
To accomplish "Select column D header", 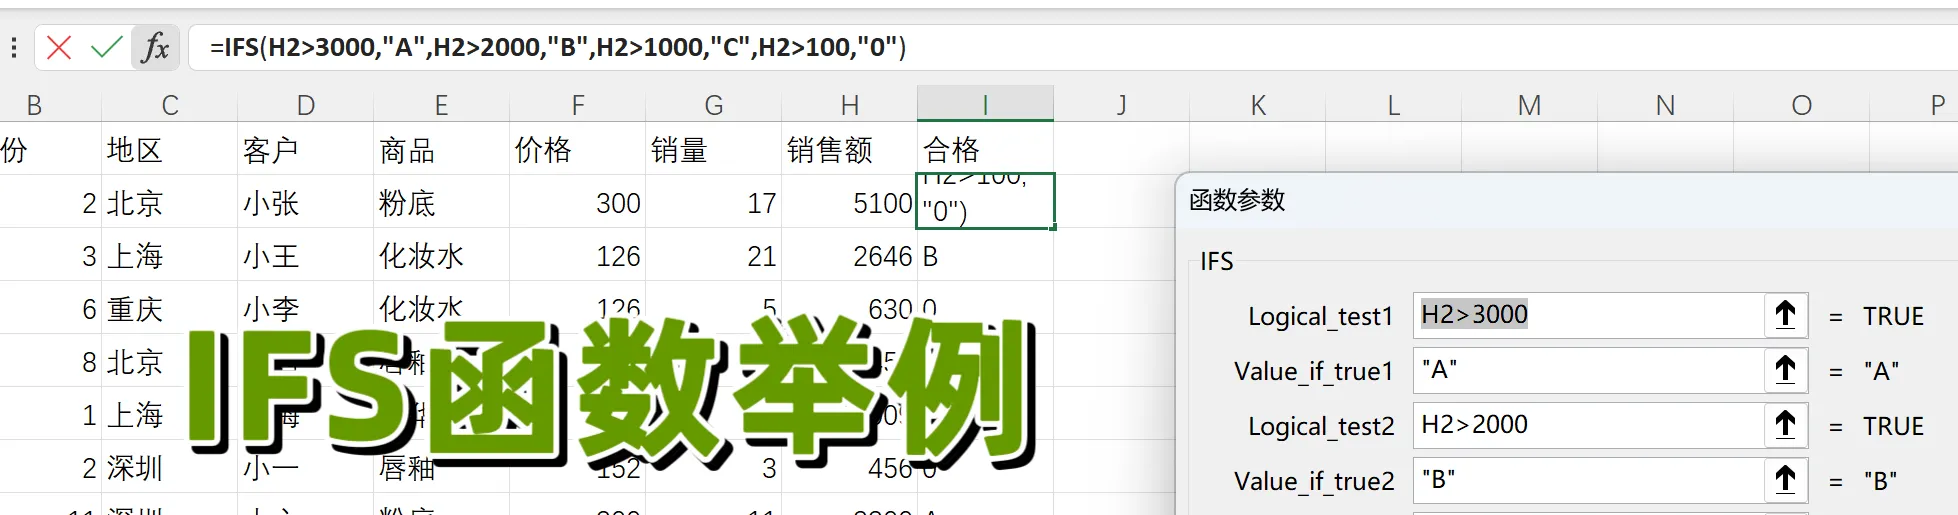I will [x=306, y=105].
